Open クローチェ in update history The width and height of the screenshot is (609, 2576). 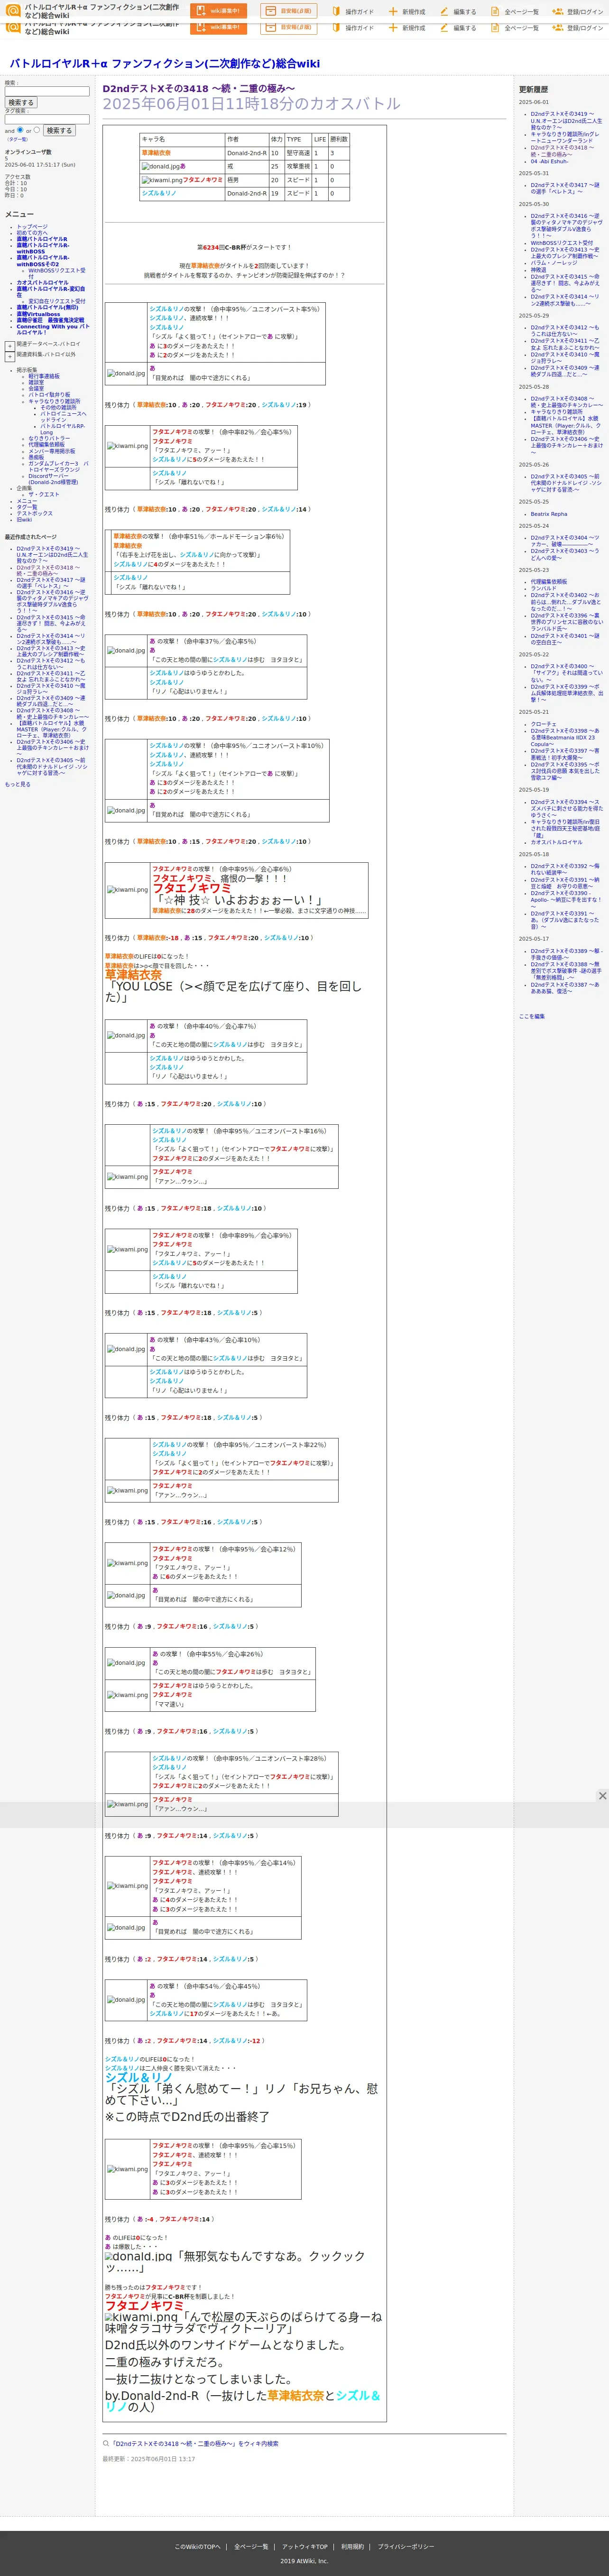544,724
